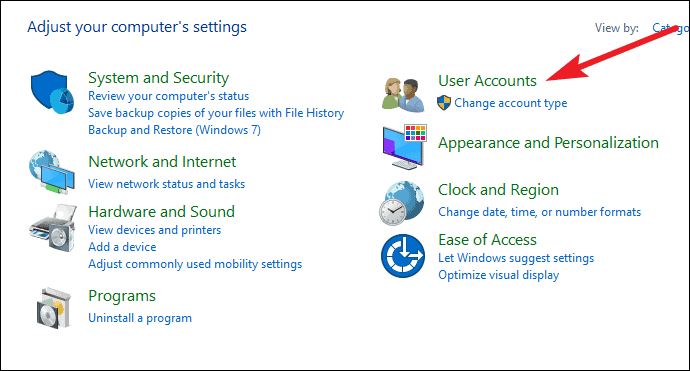Click the Ease of Access blue icon

coord(403,256)
